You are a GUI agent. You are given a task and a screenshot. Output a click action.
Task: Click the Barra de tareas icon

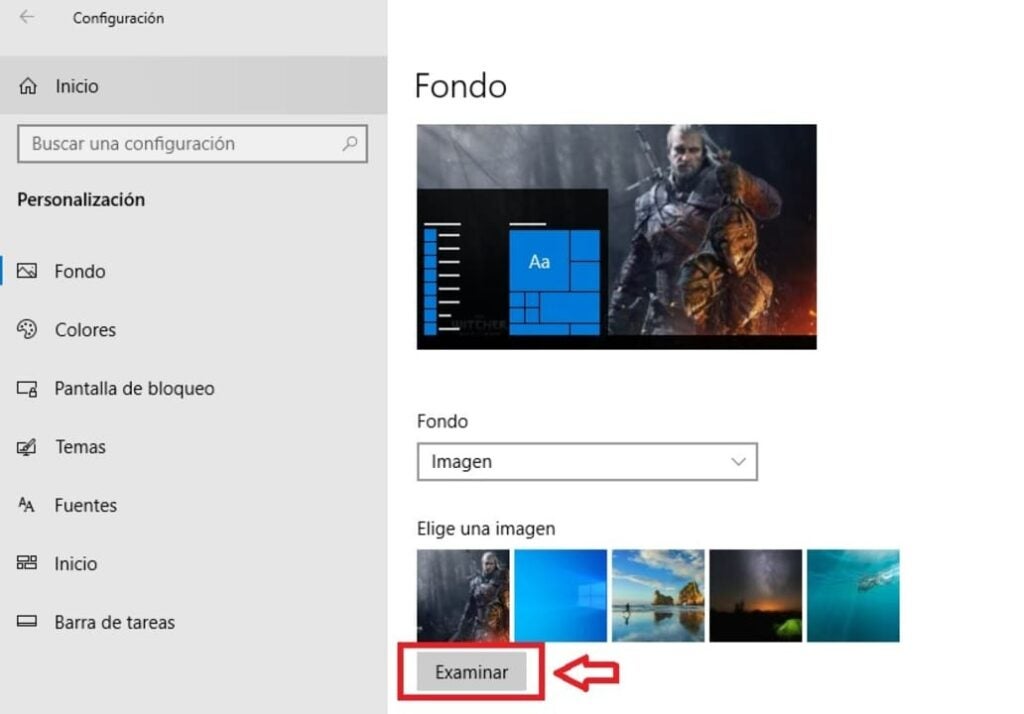[x=27, y=622]
